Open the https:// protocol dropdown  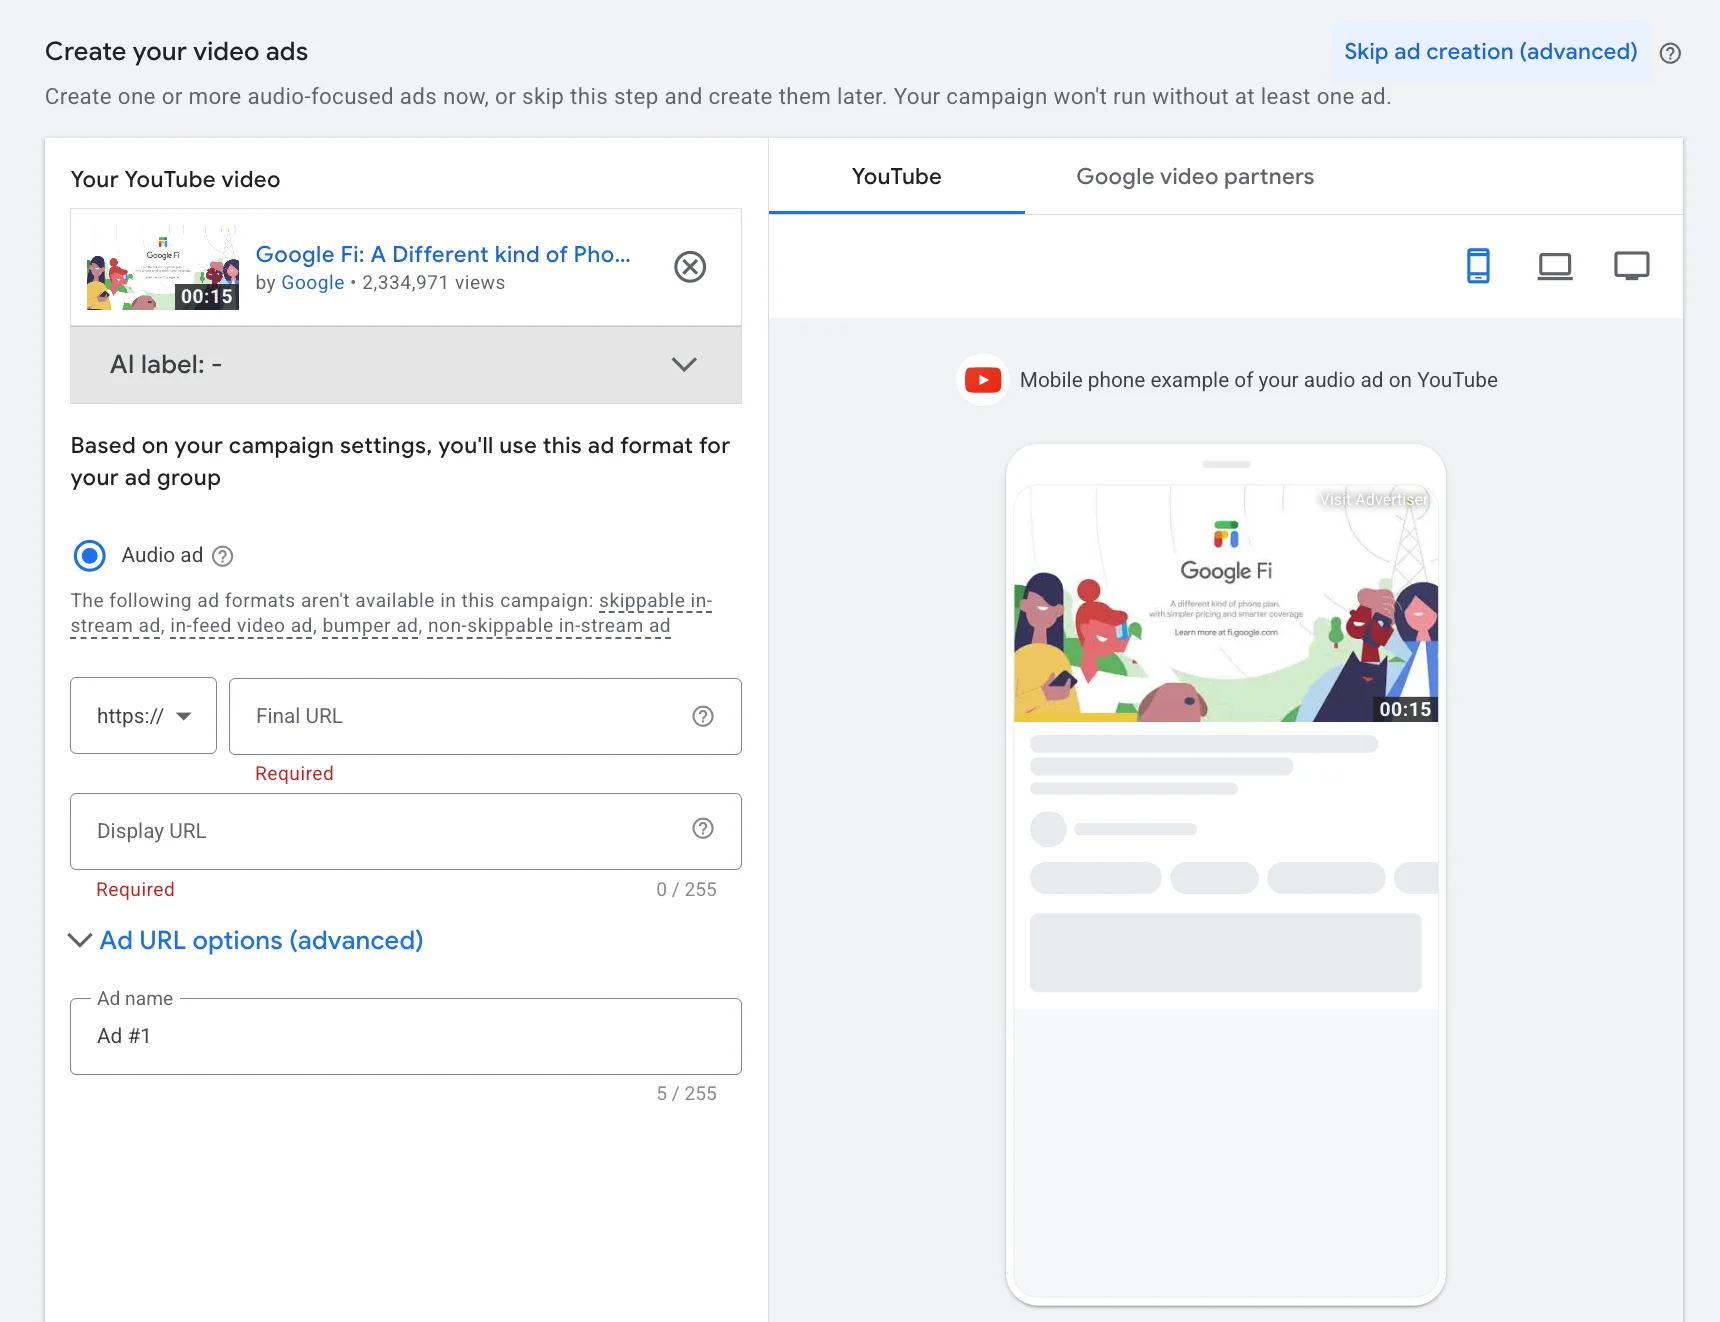[143, 716]
